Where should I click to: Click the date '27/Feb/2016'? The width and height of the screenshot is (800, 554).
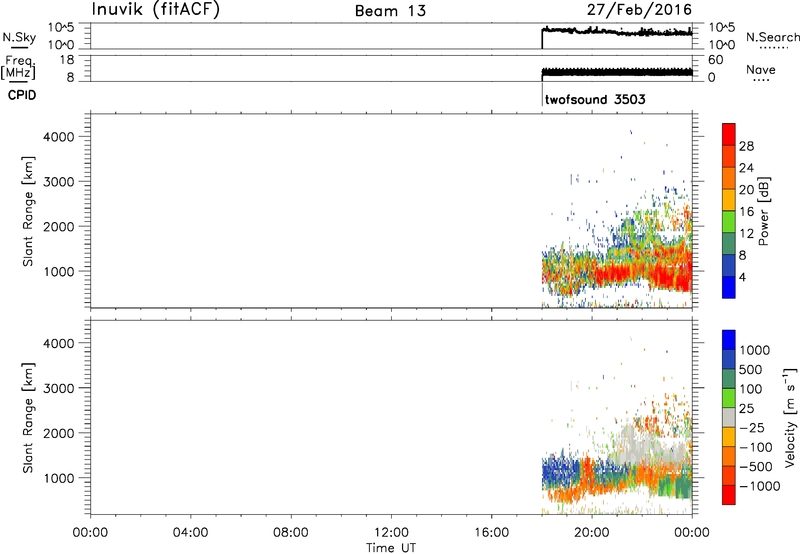tap(639, 10)
